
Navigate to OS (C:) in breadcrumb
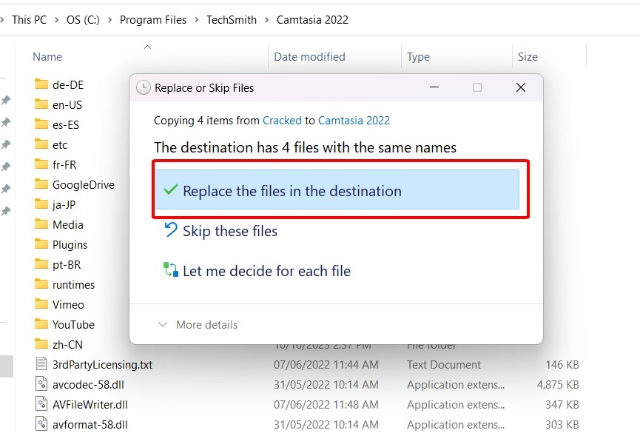[83, 20]
